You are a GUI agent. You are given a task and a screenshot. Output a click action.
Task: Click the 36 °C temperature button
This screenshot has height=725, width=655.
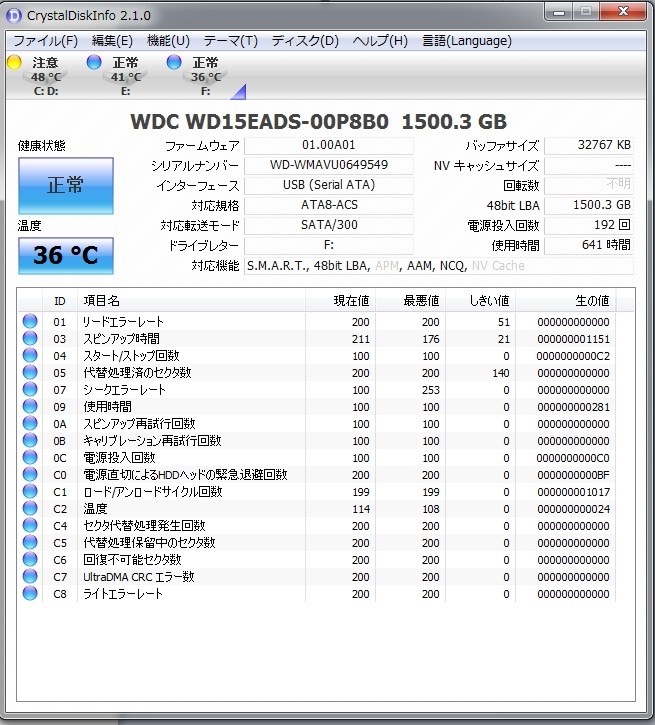click(66, 256)
